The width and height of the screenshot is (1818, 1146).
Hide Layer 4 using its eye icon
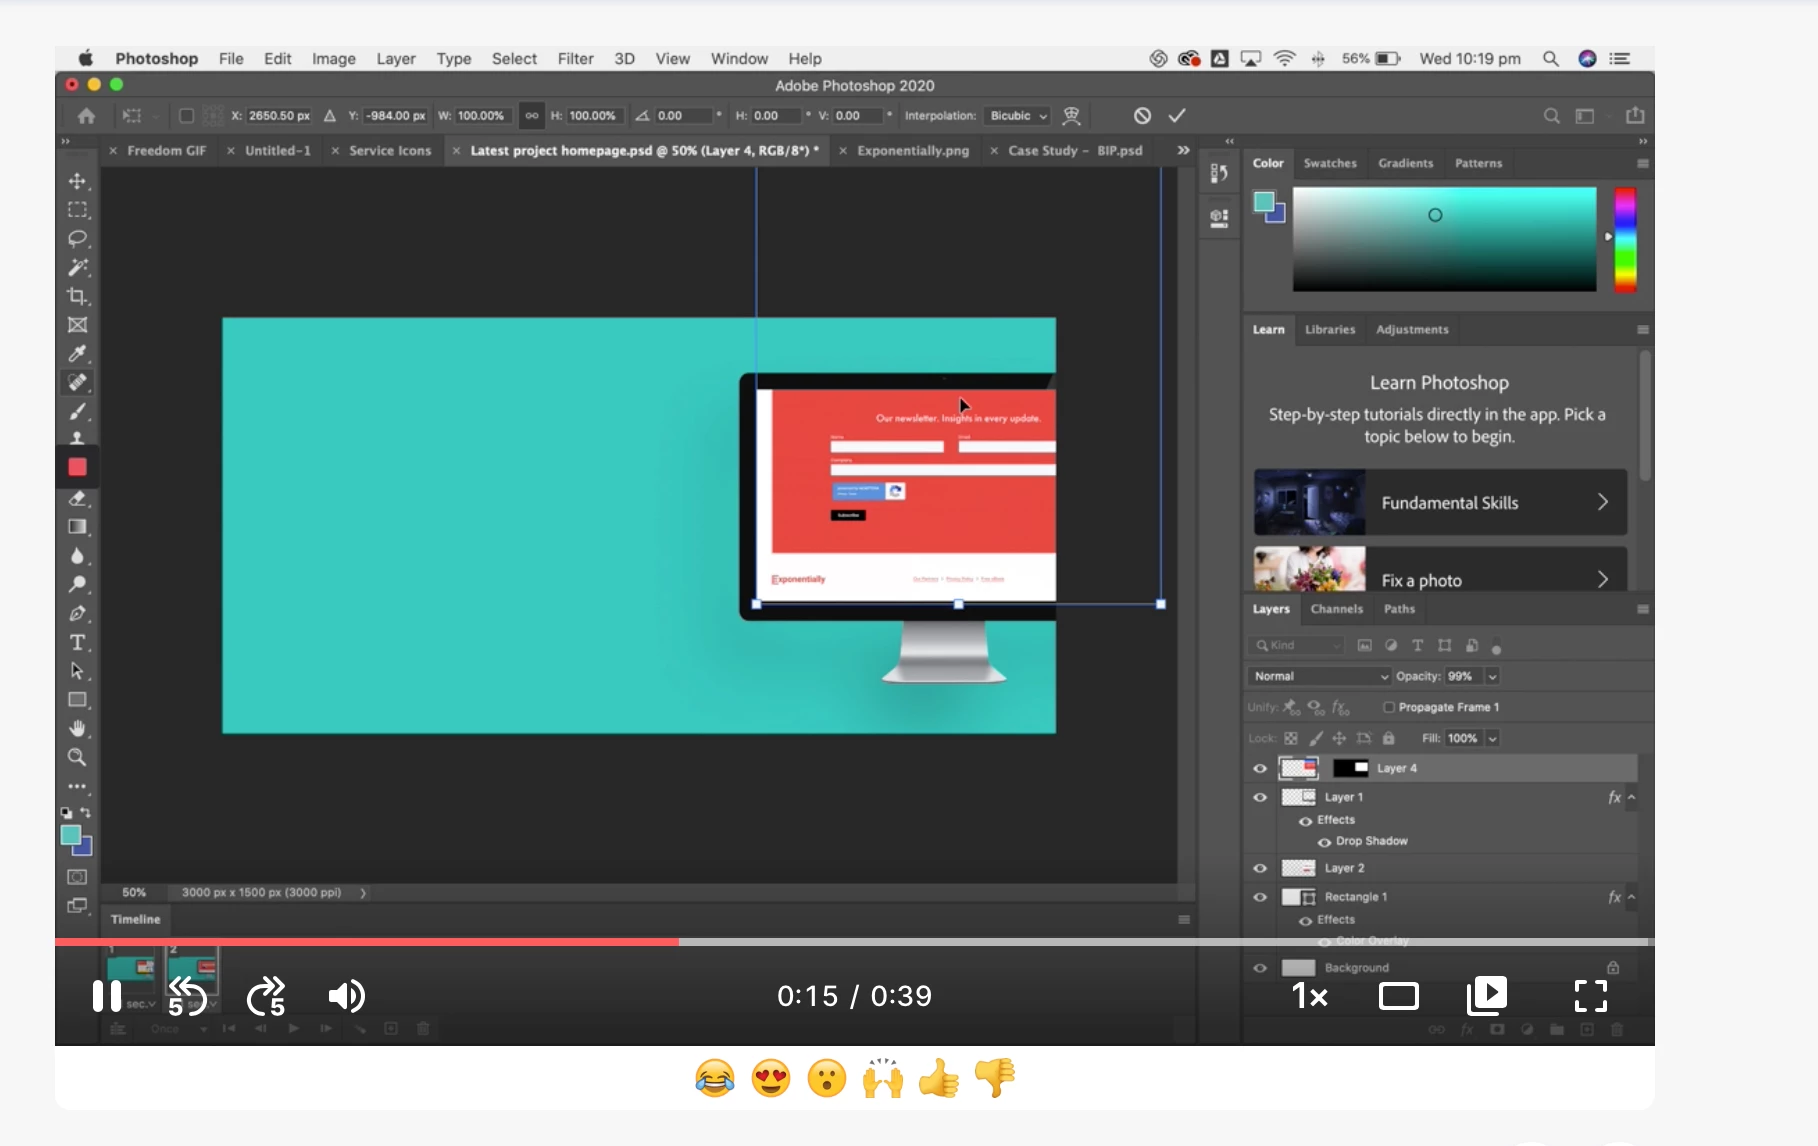click(1260, 768)
